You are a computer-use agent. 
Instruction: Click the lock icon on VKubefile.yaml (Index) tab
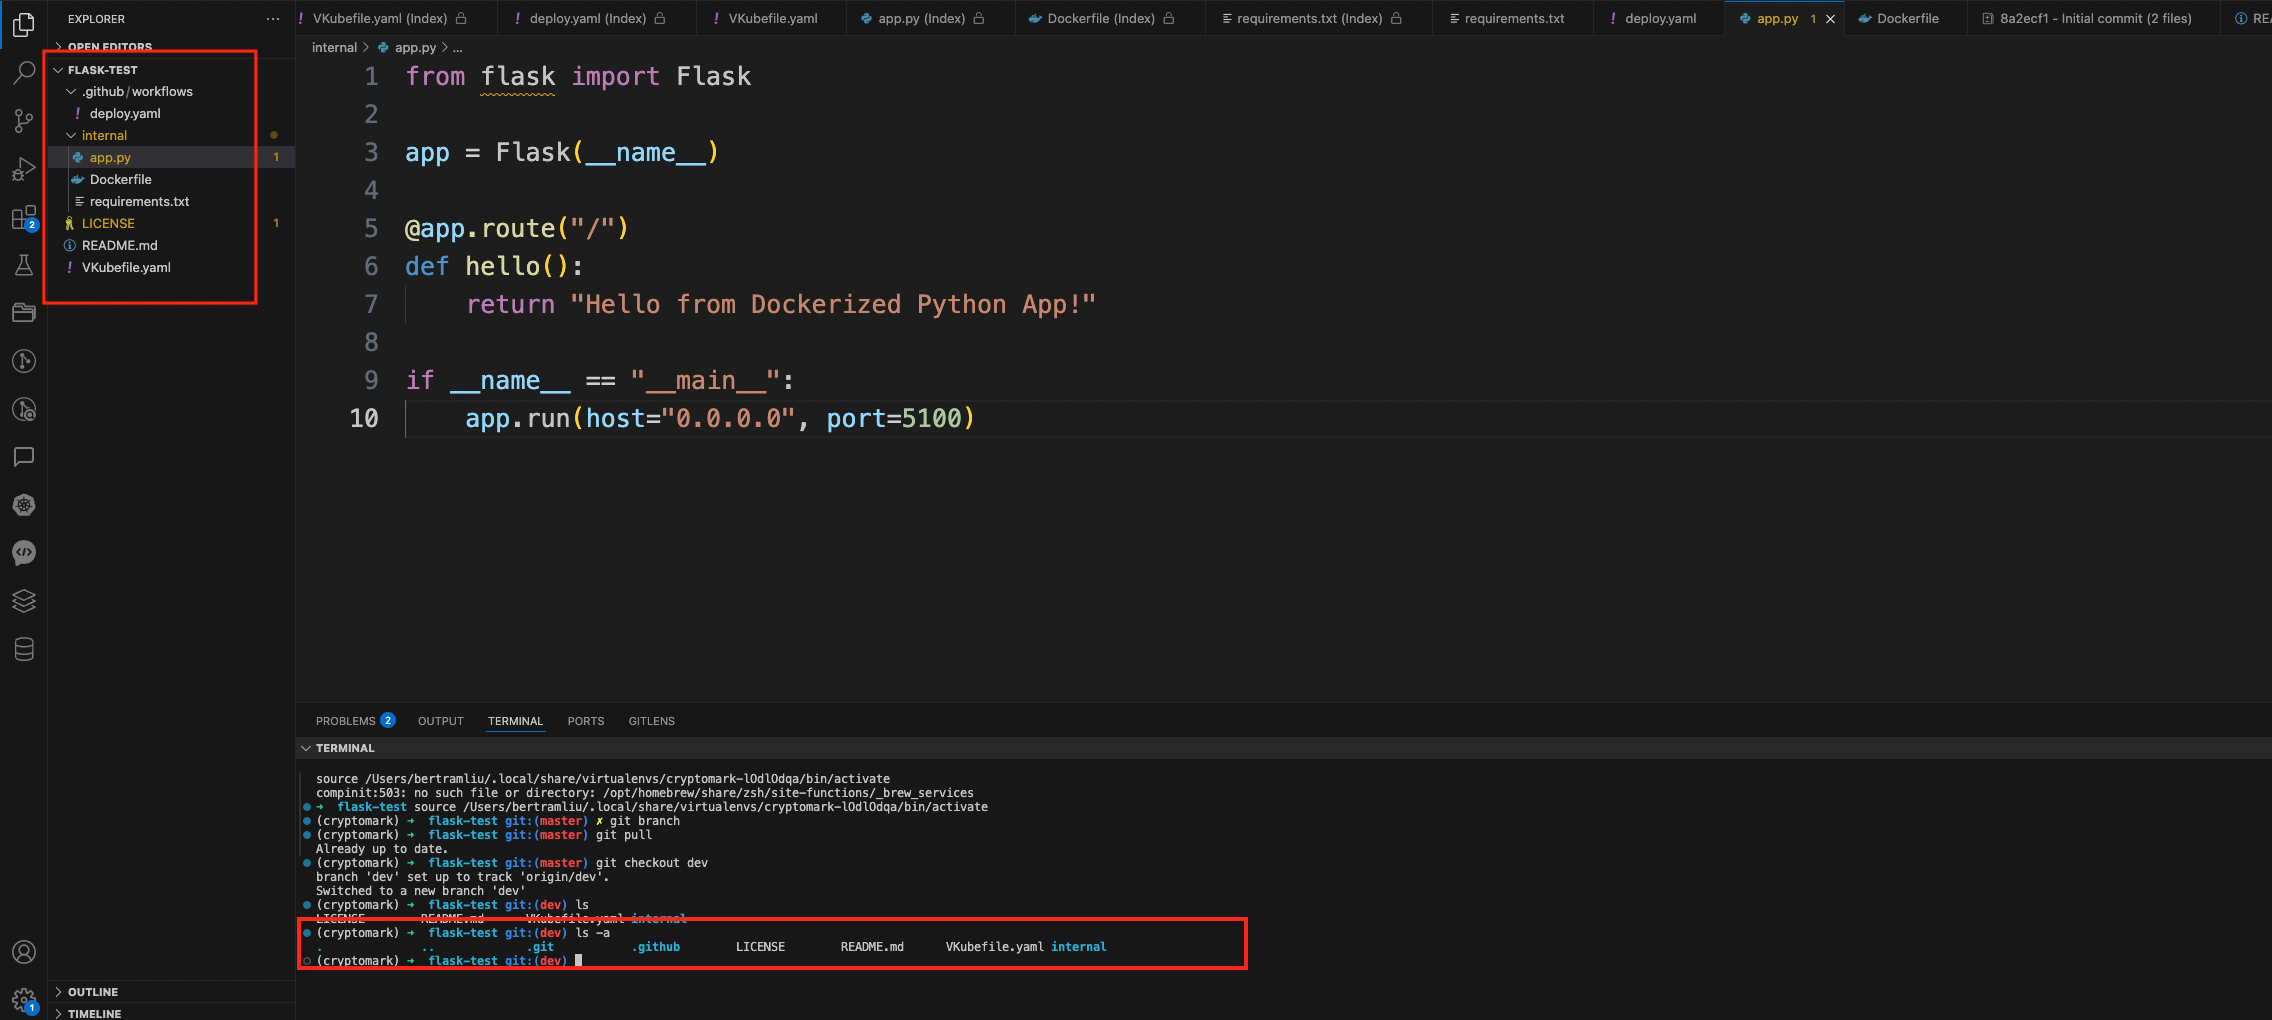(461, 18)
